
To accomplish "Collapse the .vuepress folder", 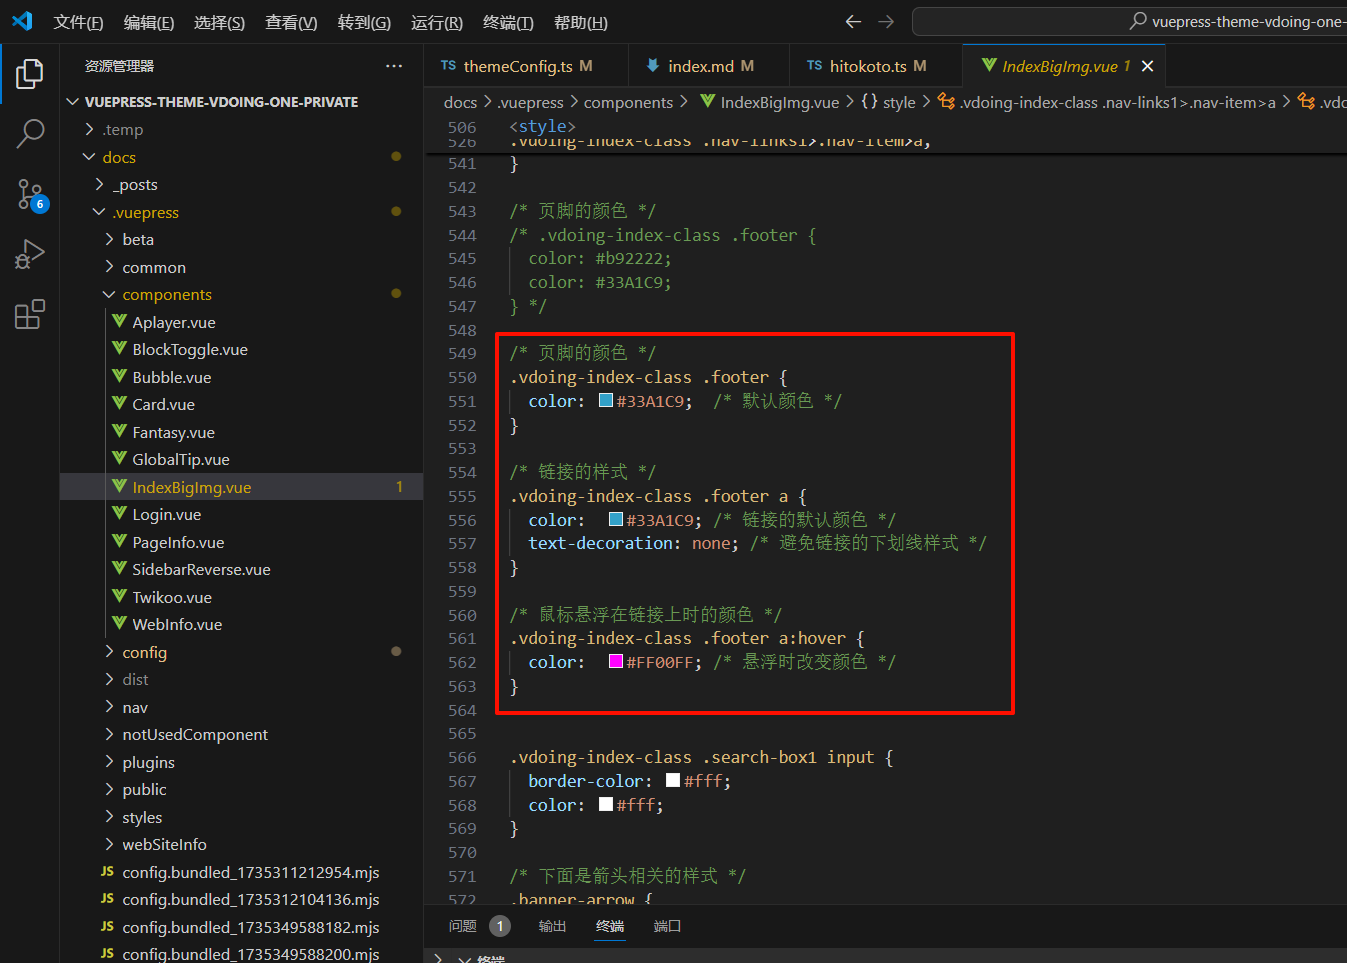I will (241, 212).
